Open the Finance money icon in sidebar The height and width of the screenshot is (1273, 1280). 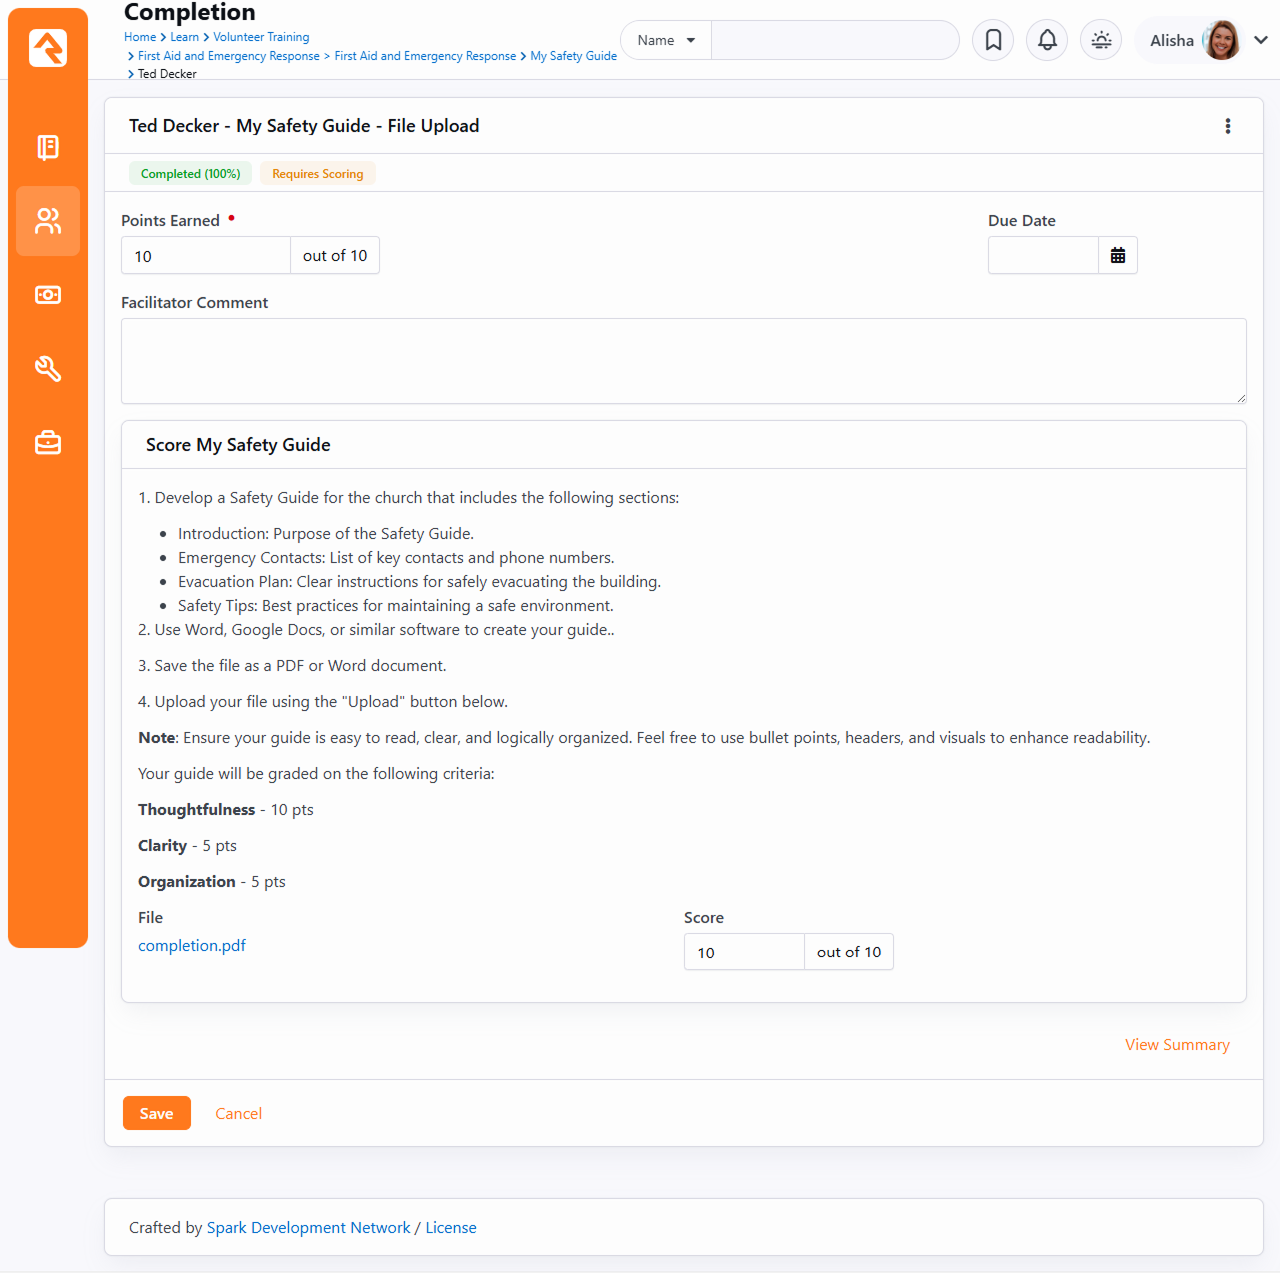point(48,295)
